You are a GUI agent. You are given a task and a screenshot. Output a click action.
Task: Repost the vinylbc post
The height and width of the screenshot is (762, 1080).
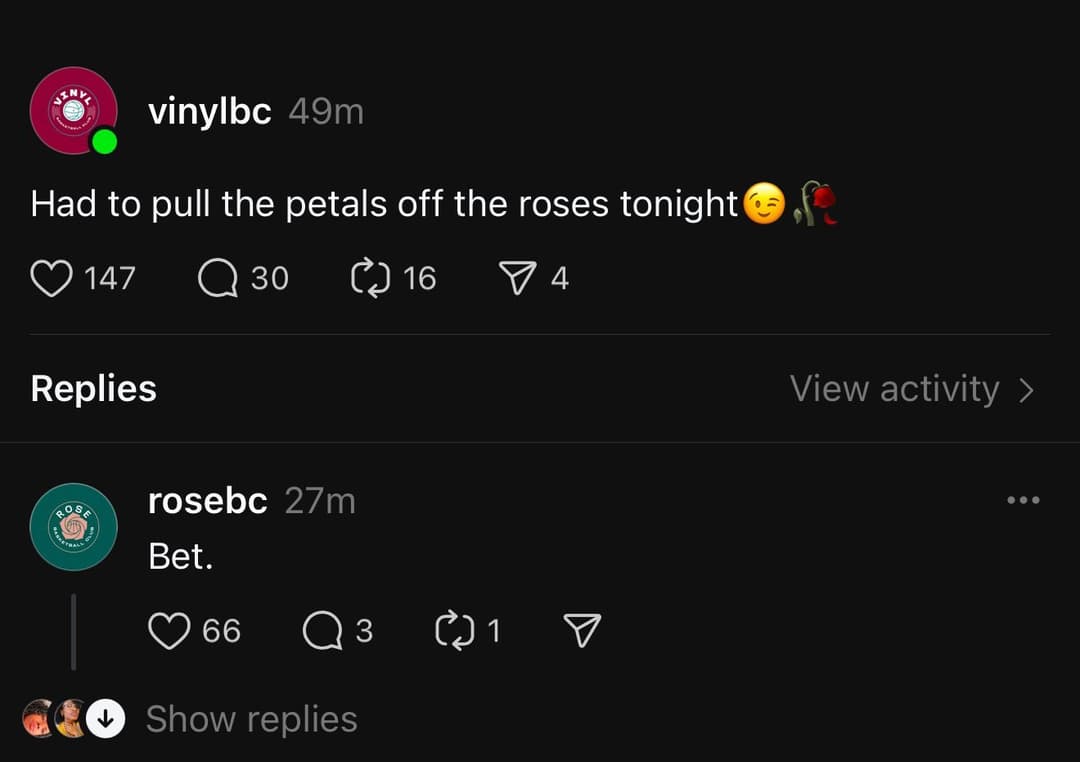pyautogui.click(x=369, y=278)
